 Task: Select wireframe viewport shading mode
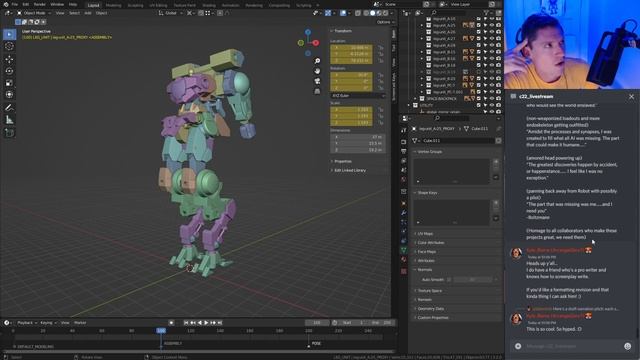[x=366, y=13]
